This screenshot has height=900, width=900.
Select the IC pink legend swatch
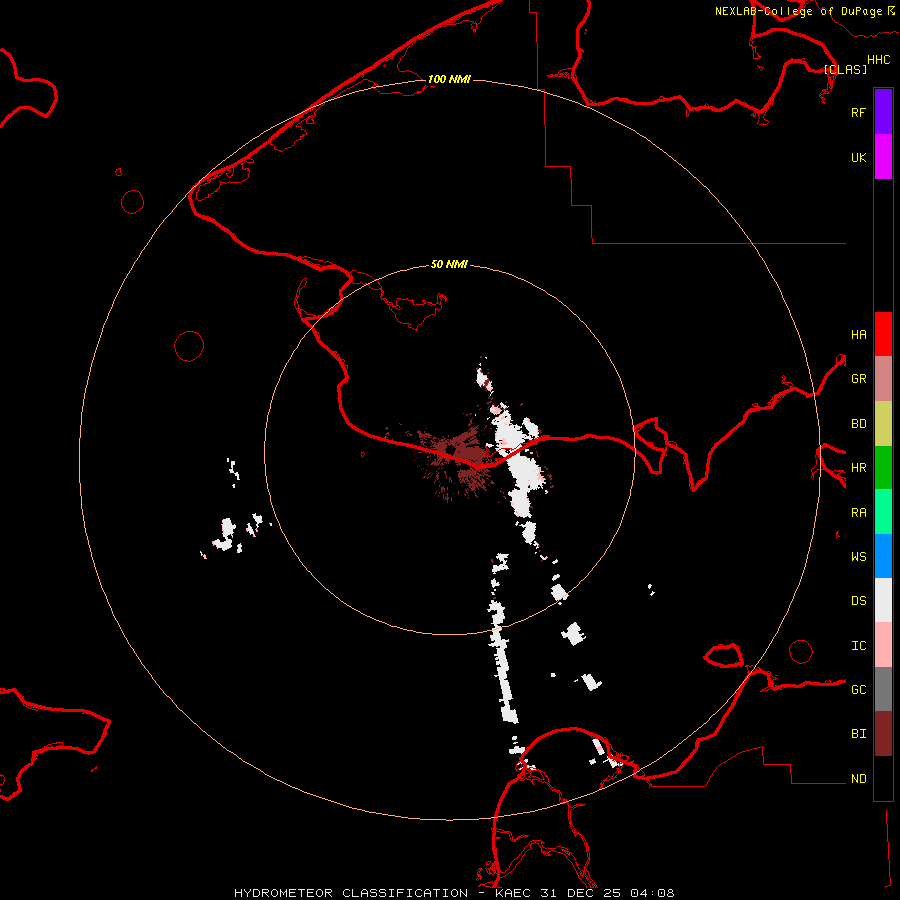(883, 645)
